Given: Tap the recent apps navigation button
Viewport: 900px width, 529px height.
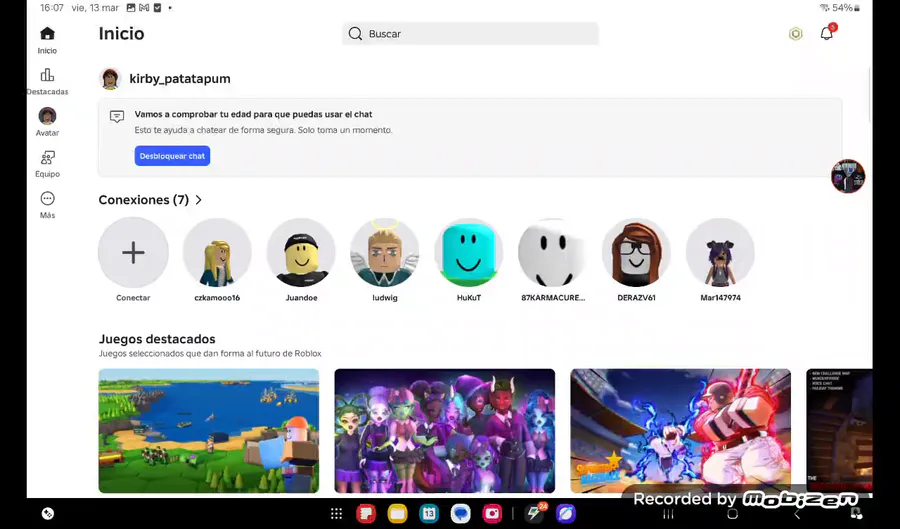Looking at the screenshot, I should (668, 515).
